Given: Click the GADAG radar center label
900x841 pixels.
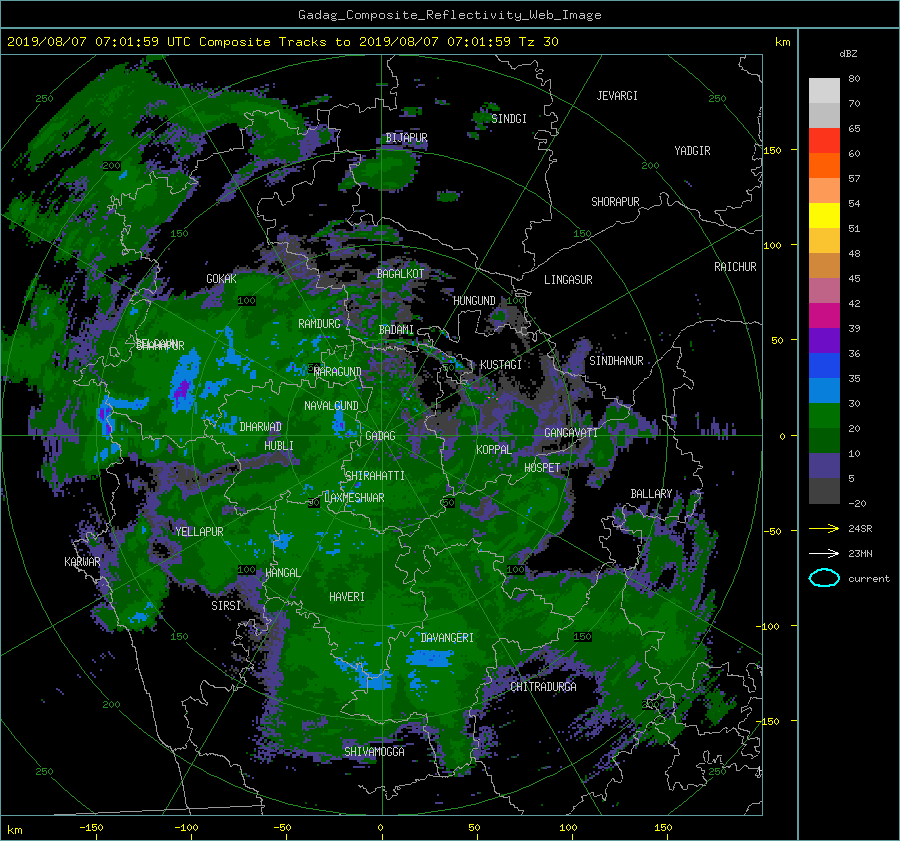Looking at the screenshot, I should (380, 436).
